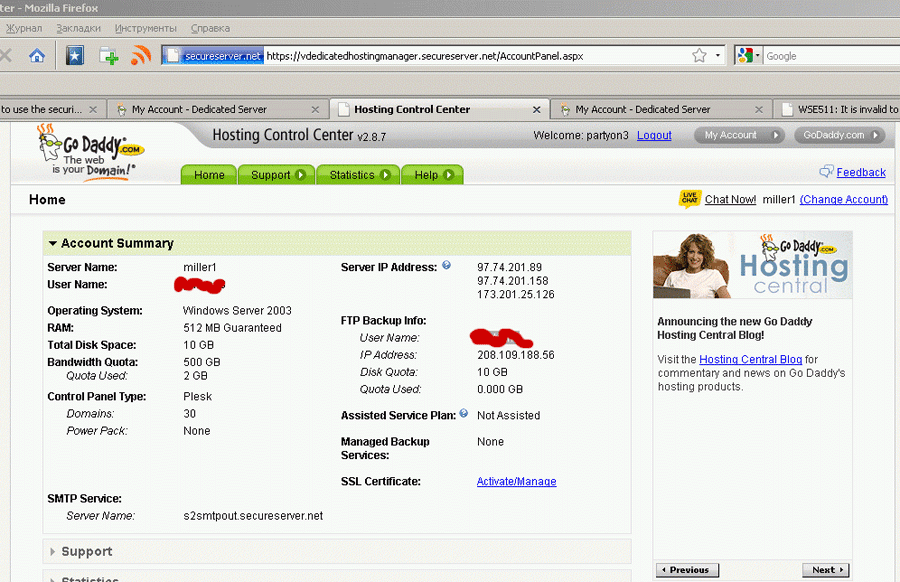This screenshot has height=582, width=900.
Task: Click the My Account header button
Action: click(x=739, y=135)
